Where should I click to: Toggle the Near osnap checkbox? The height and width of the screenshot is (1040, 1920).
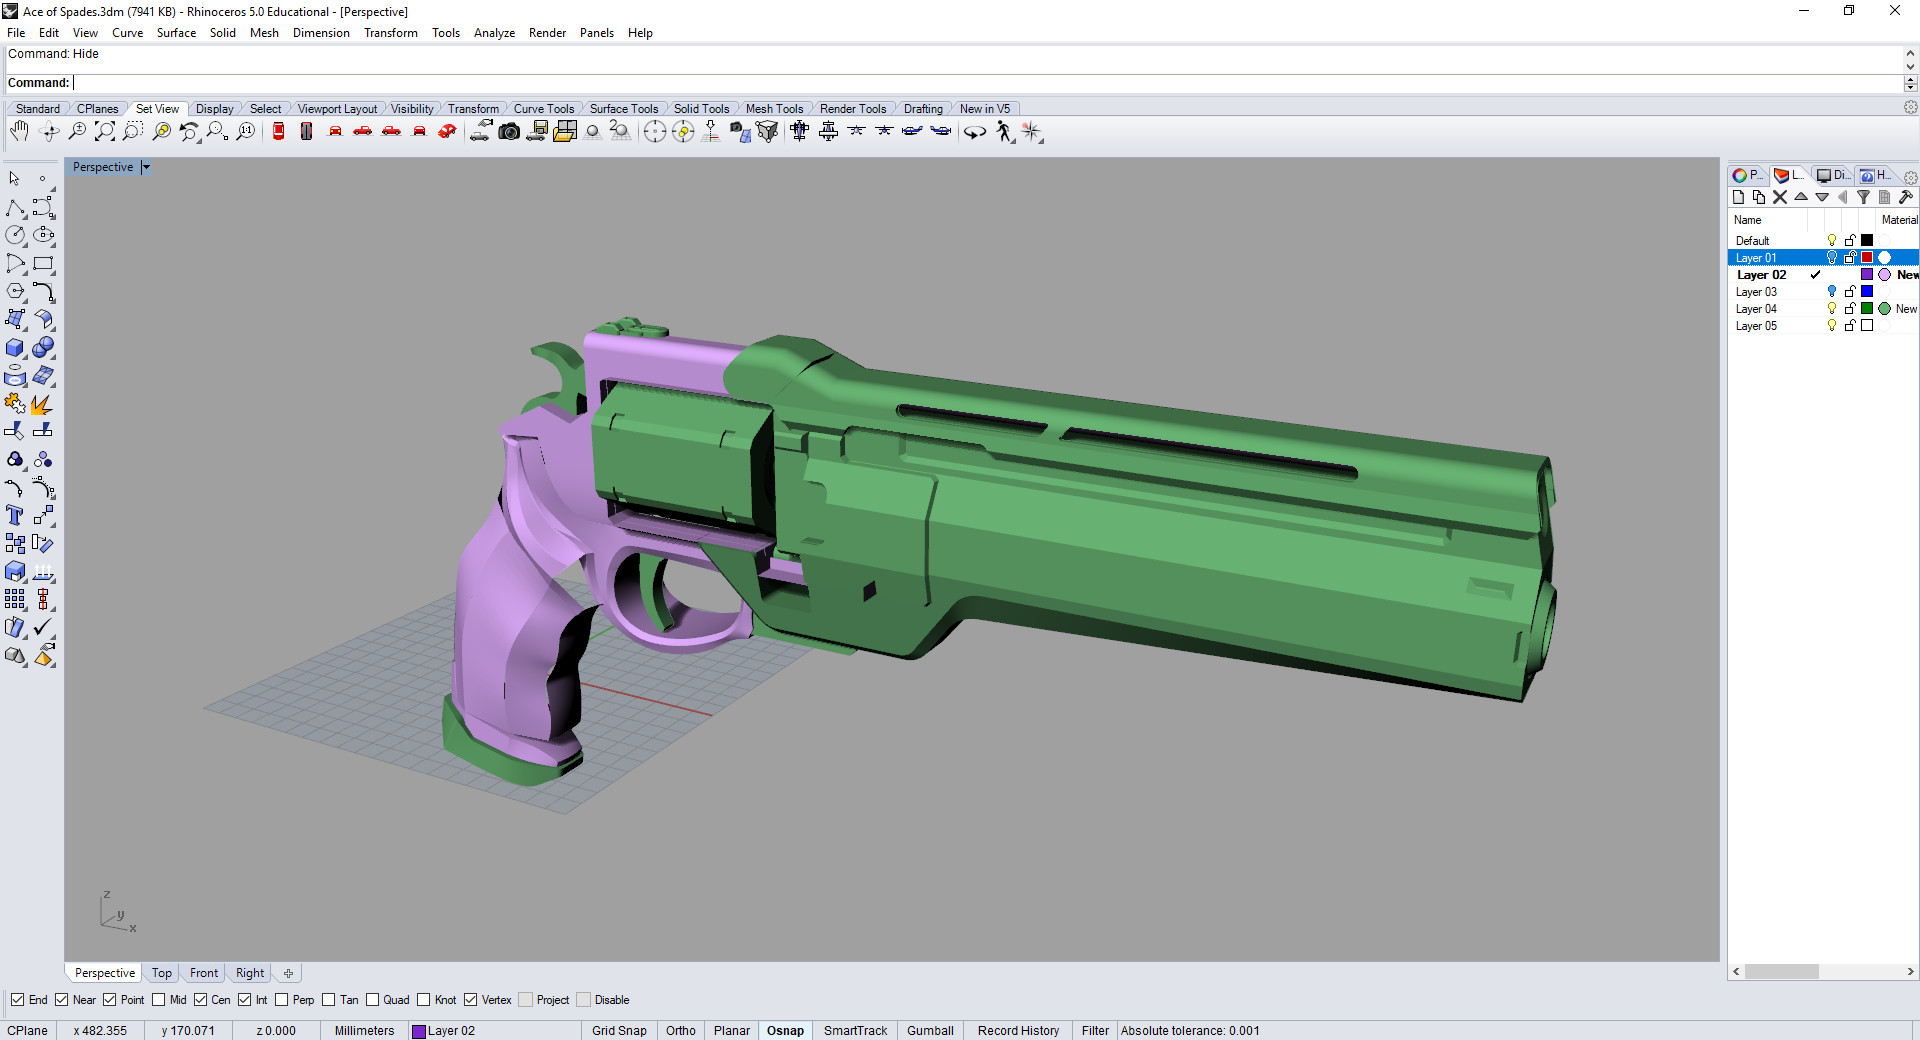click(62, 1000)
